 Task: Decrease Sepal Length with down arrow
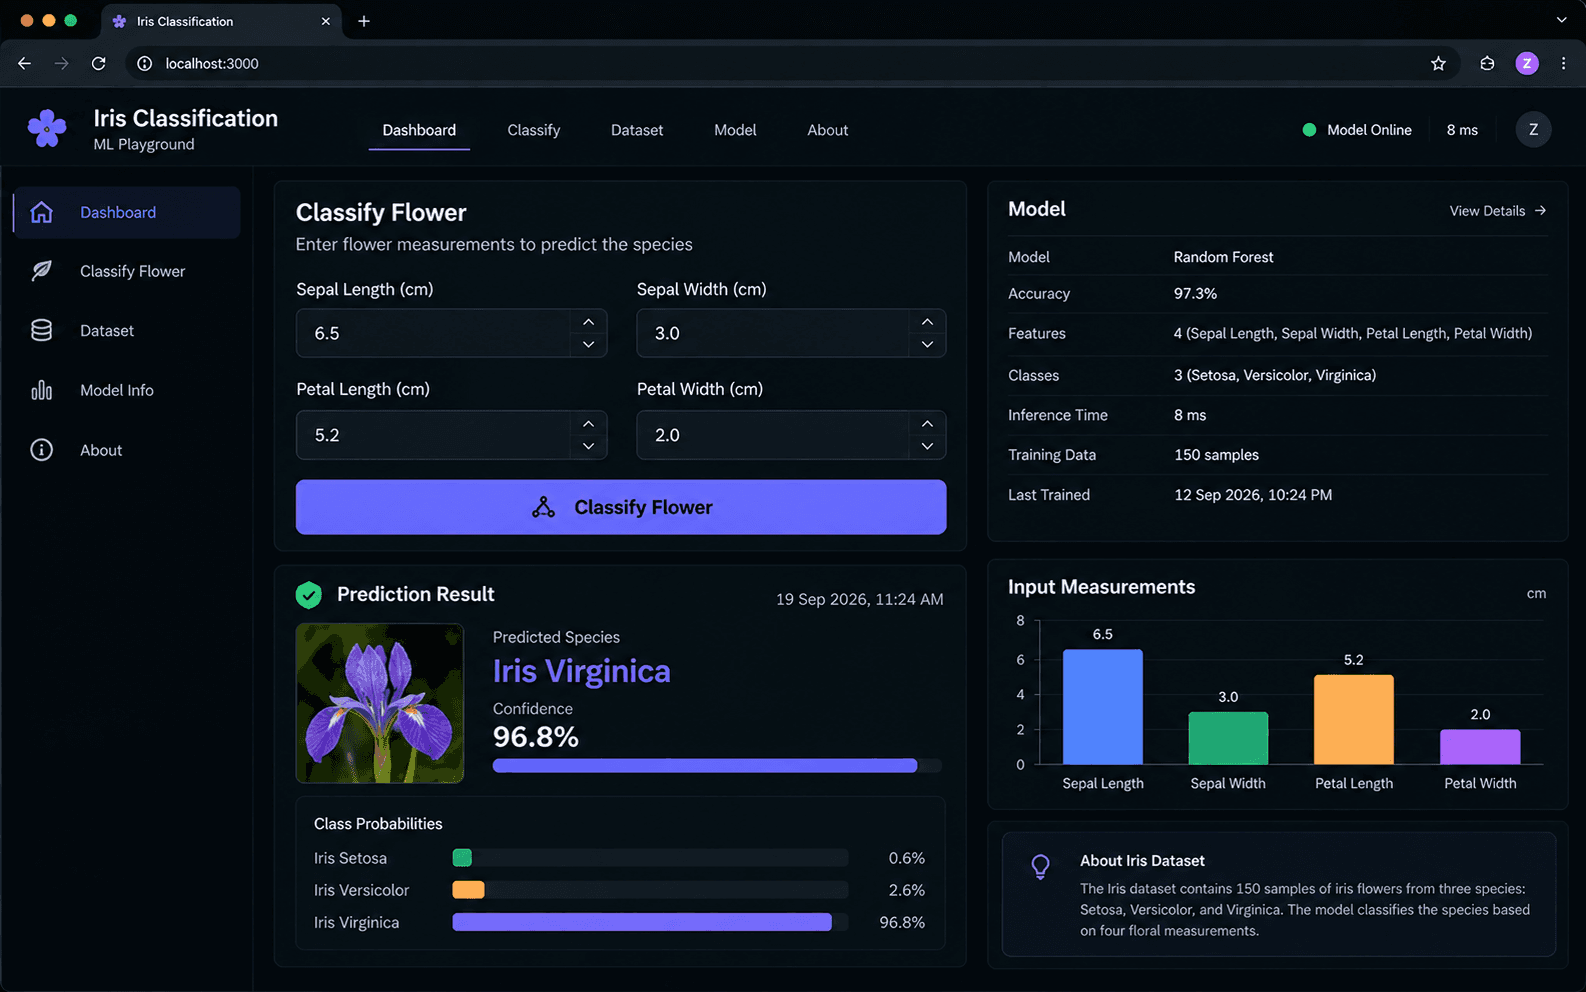tap(588, 345)
